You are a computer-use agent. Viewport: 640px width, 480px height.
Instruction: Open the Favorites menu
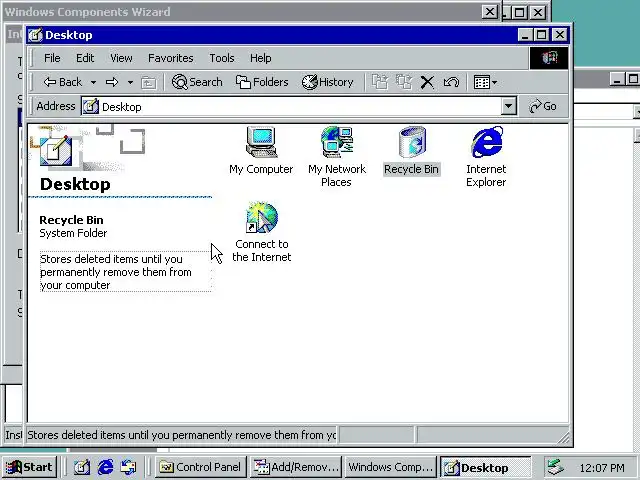(x=171, y=58)
